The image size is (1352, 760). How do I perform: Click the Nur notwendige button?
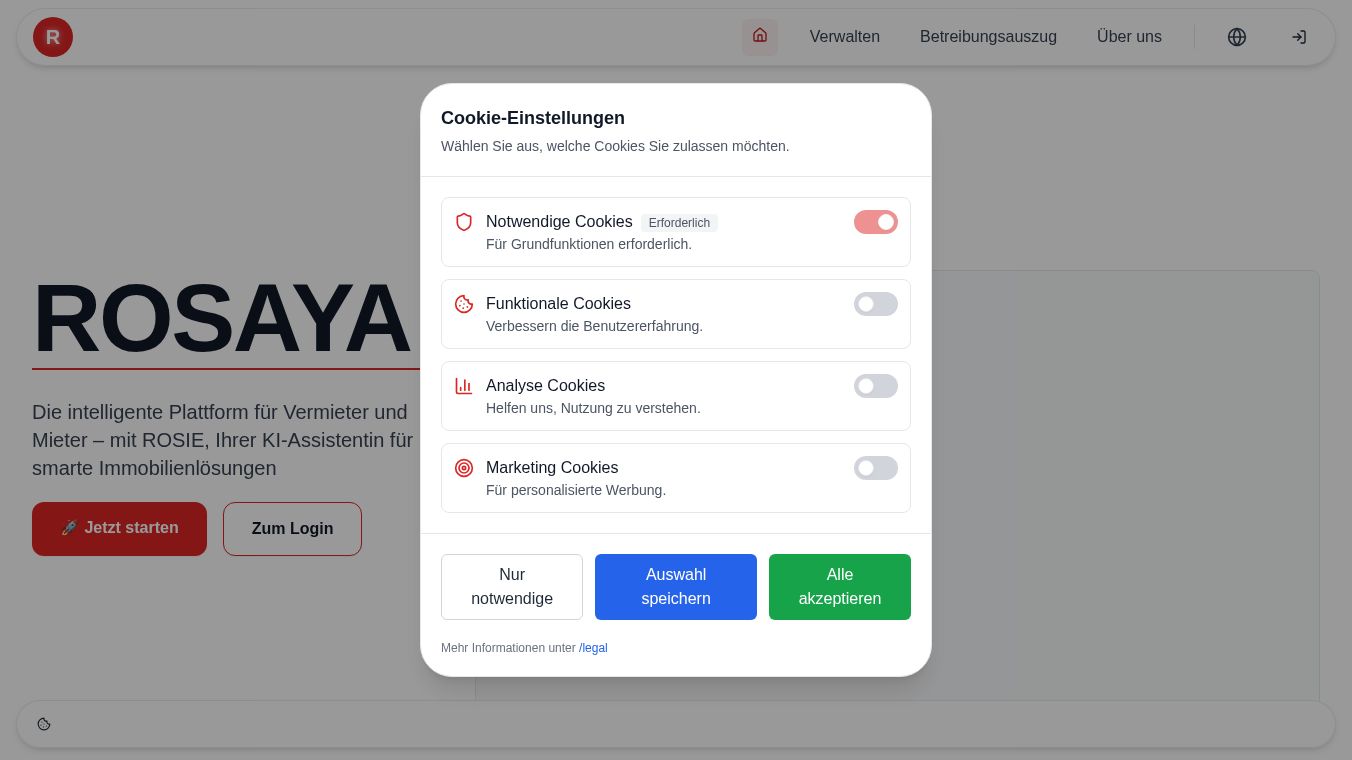click(512, 587)
